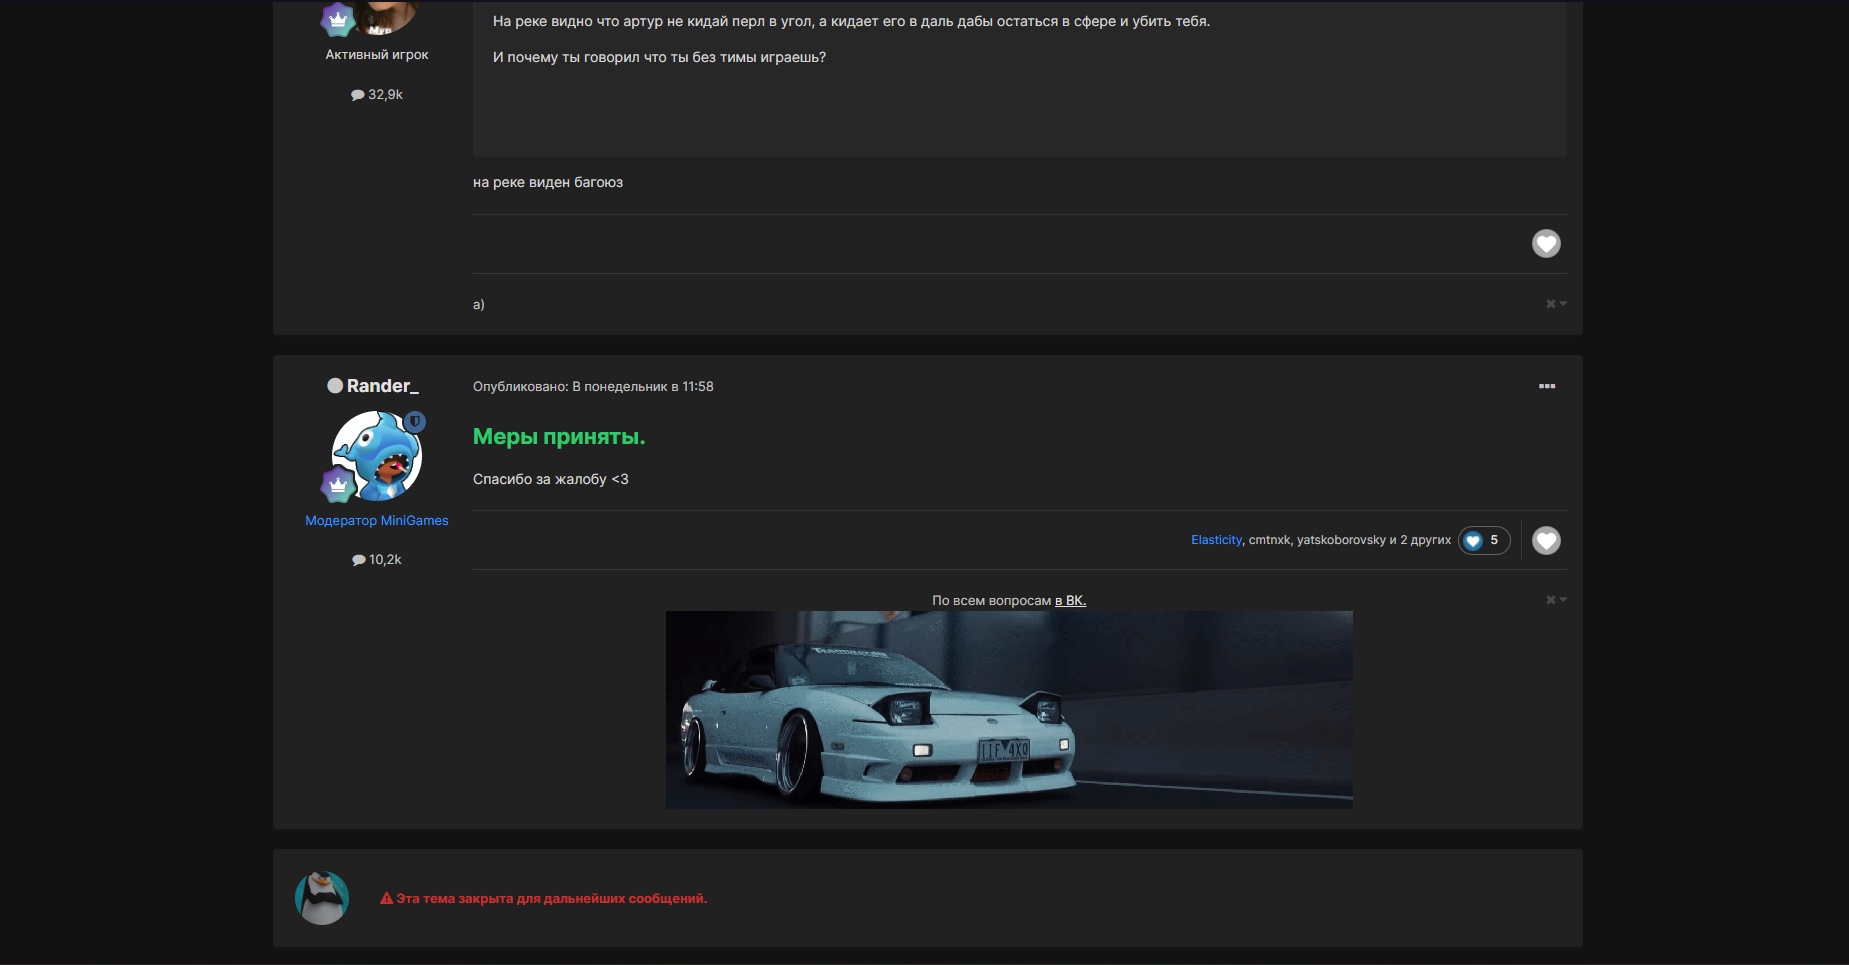Open Rander_'s user profile name link
The width and height of the screenshot is (1849, 965).
click(382, 386)
